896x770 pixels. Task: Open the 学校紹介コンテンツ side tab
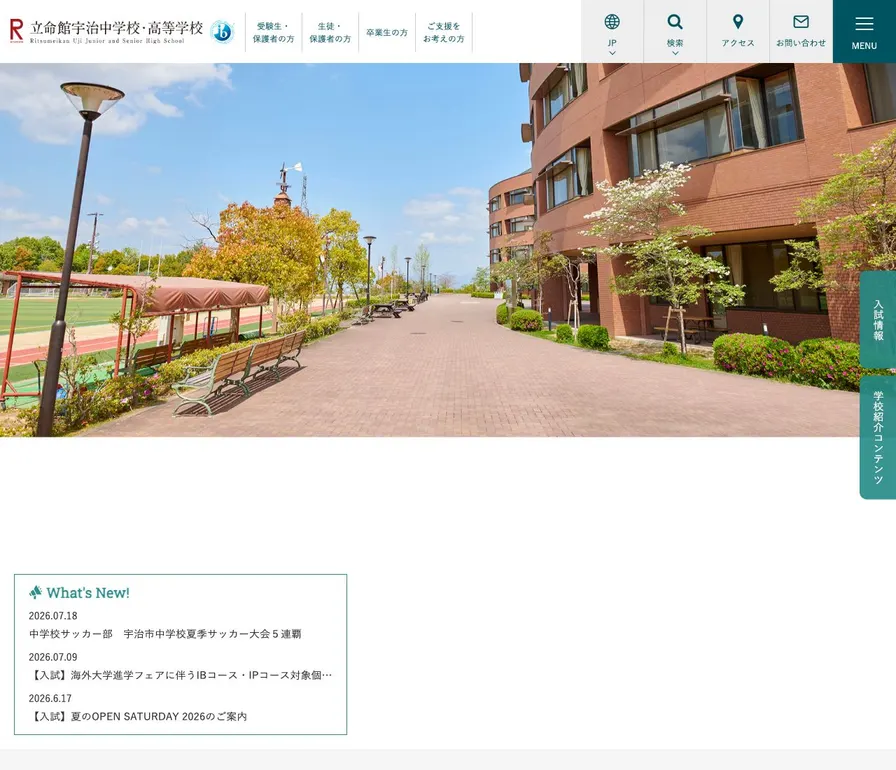click(x=878, y=437)
